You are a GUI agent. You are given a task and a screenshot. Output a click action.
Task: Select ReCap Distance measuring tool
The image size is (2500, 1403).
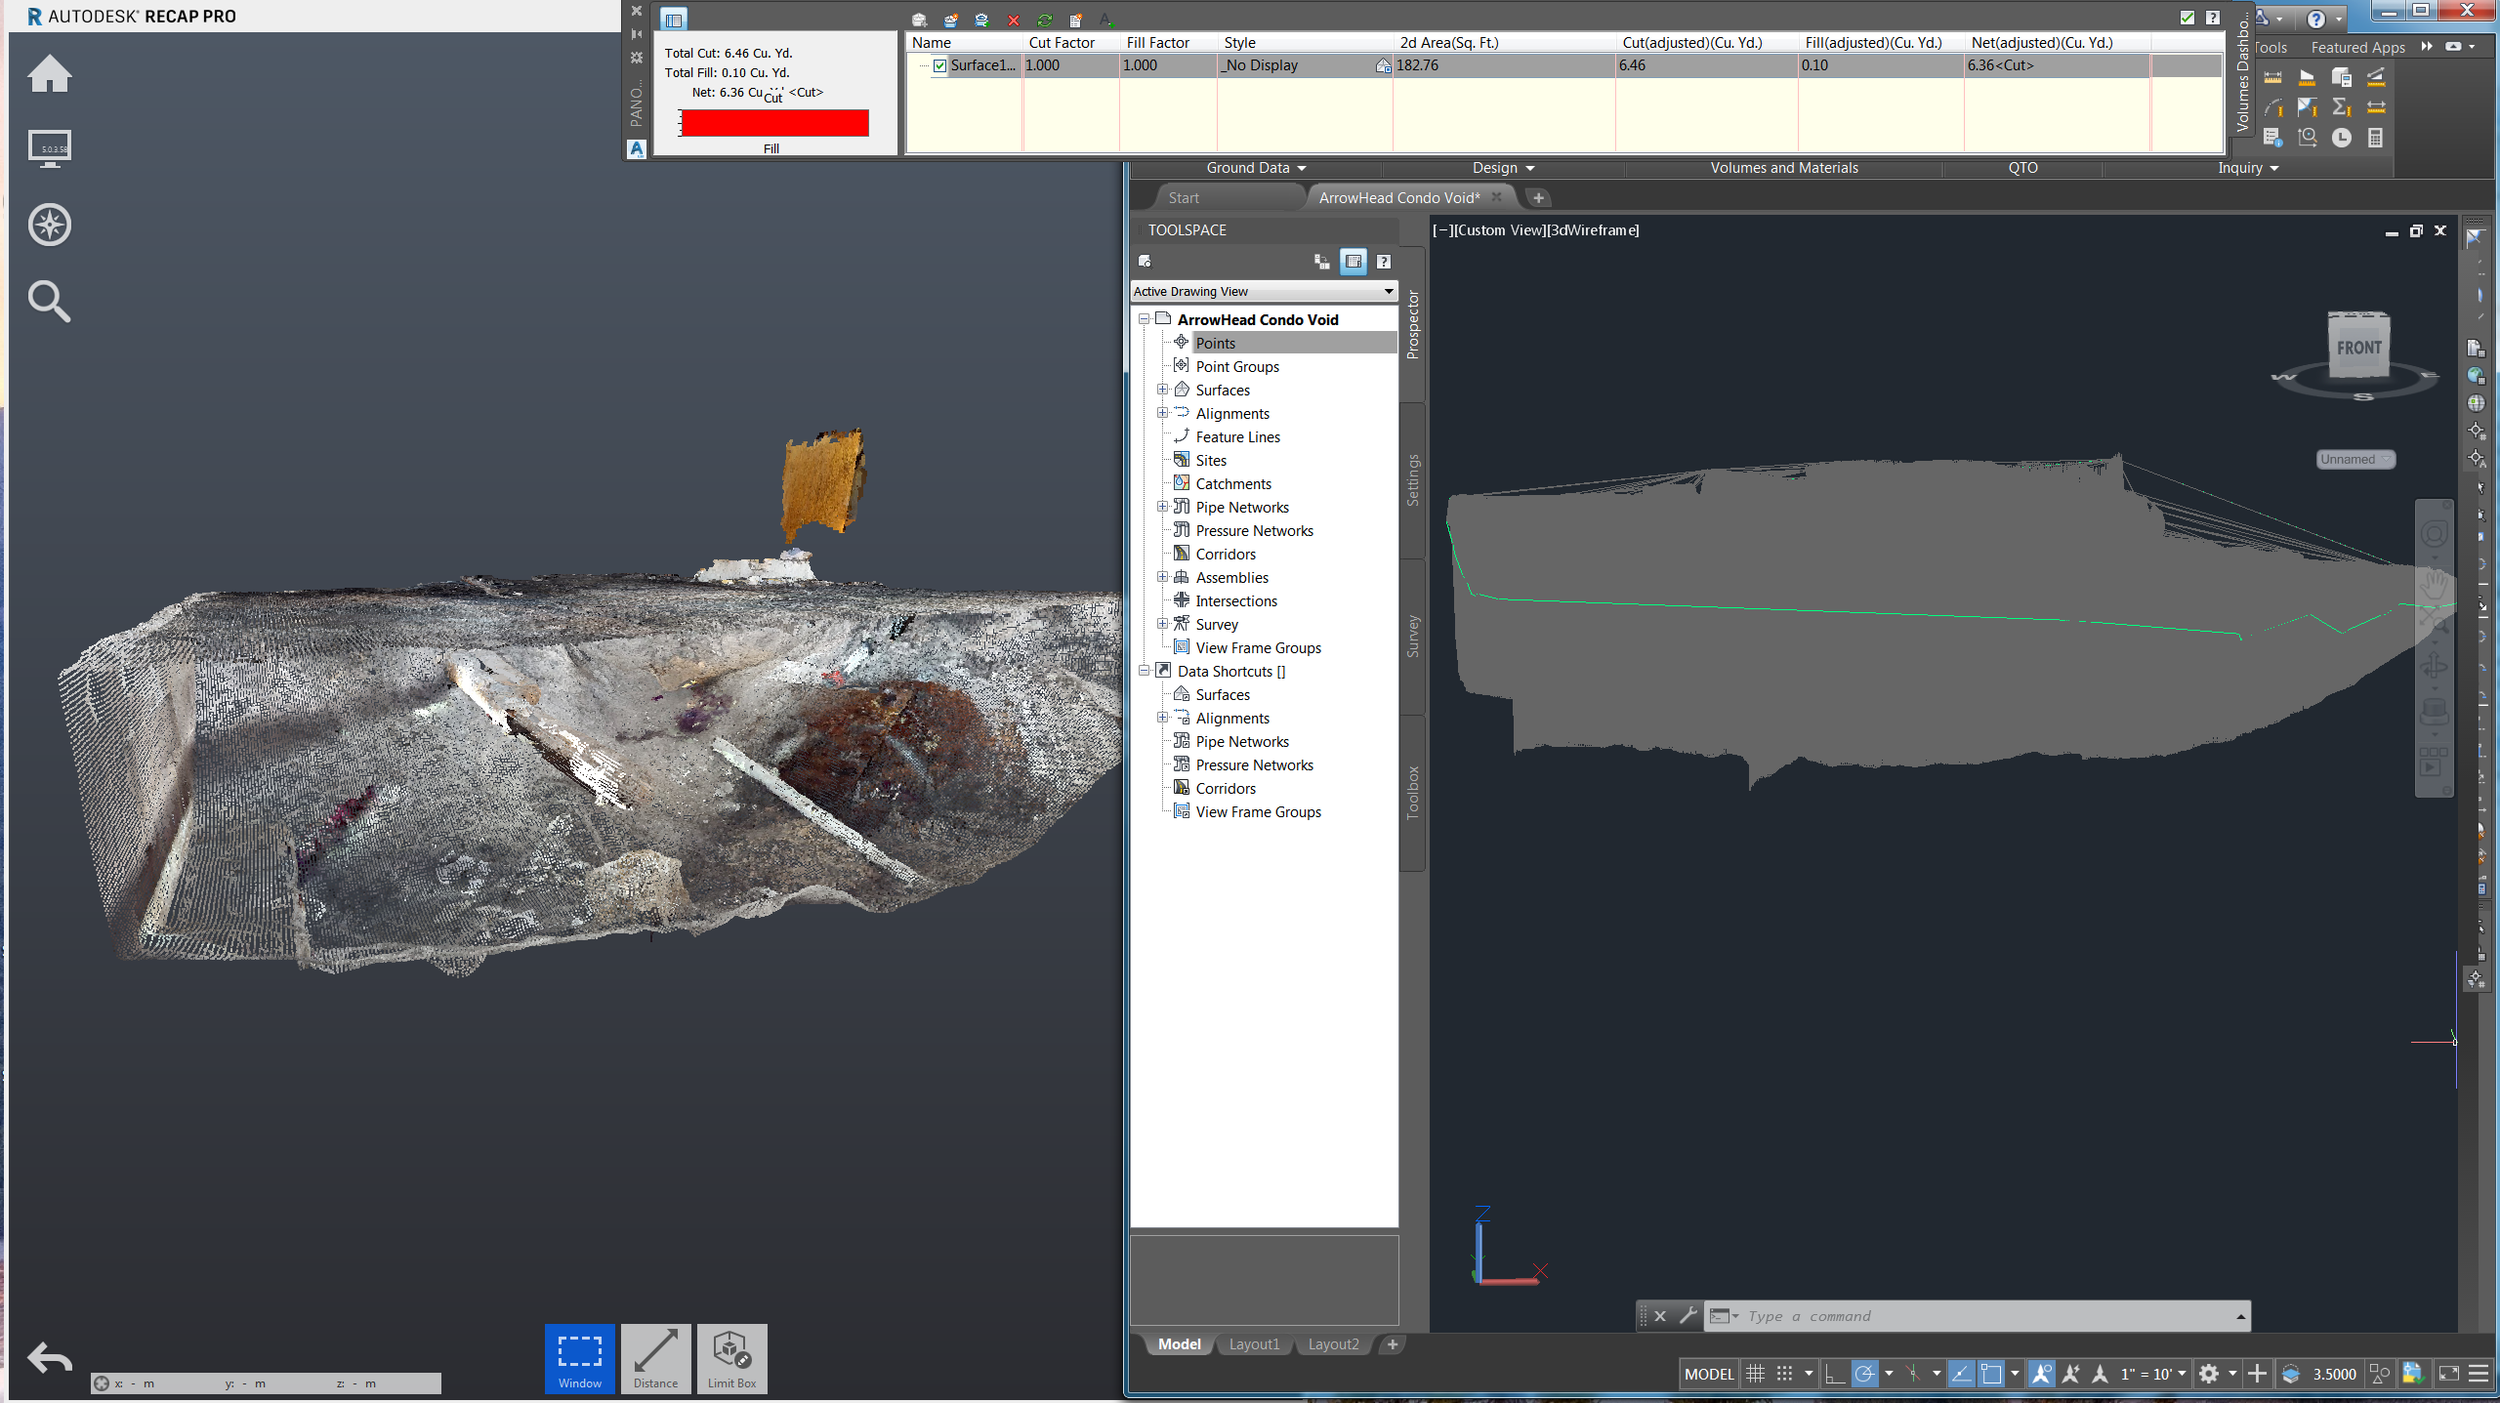pos(656,1358)
